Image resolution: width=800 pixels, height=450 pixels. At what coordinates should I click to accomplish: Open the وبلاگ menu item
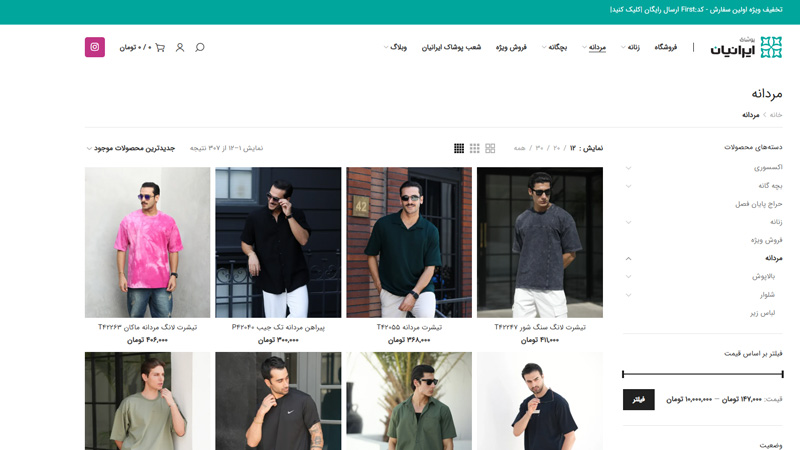[397, 47]
